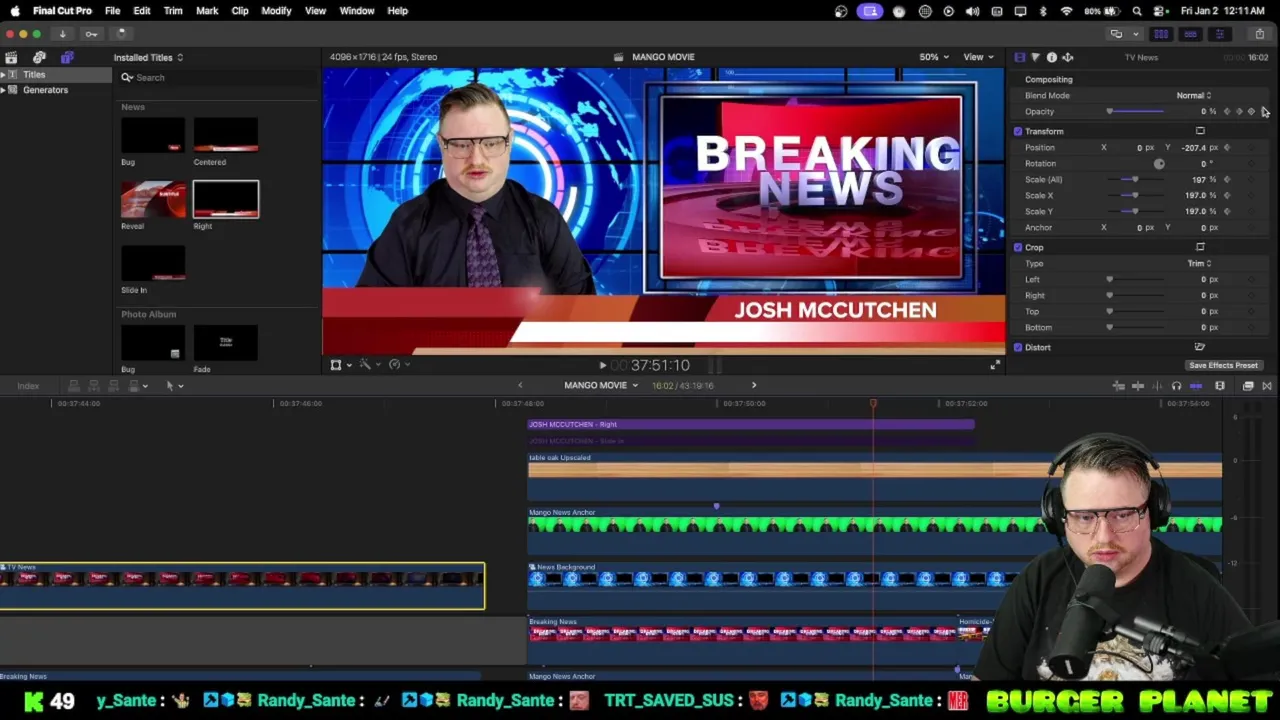Select the Reveal title thumbnail
1280x720 pixels.
pos(153,200)
